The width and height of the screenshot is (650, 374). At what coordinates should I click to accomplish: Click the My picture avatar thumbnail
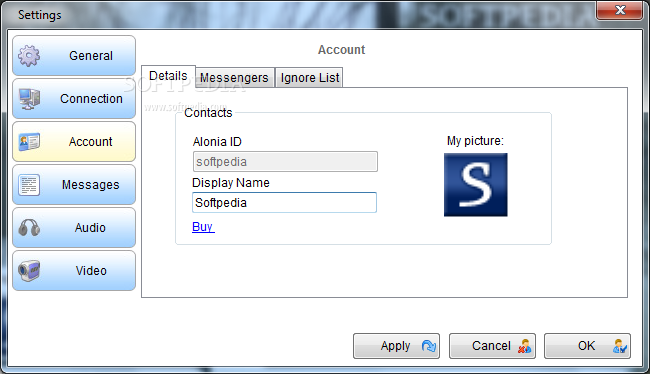click(x=475, y=185)
